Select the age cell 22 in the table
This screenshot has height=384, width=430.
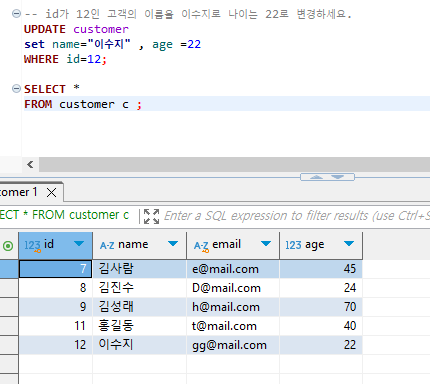tap(321, 345)
